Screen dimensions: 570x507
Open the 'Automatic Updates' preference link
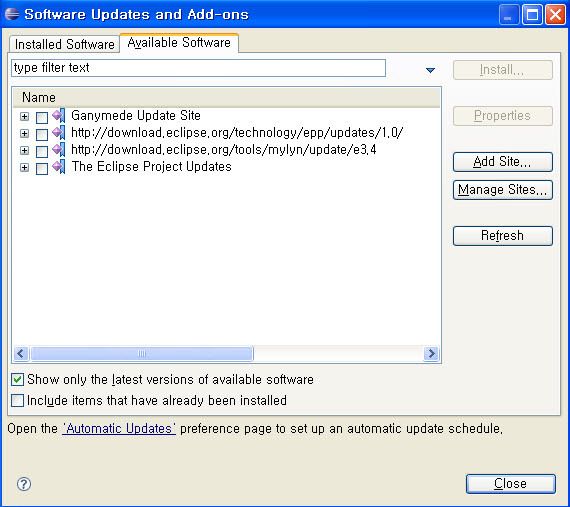[x=119, y=428]
